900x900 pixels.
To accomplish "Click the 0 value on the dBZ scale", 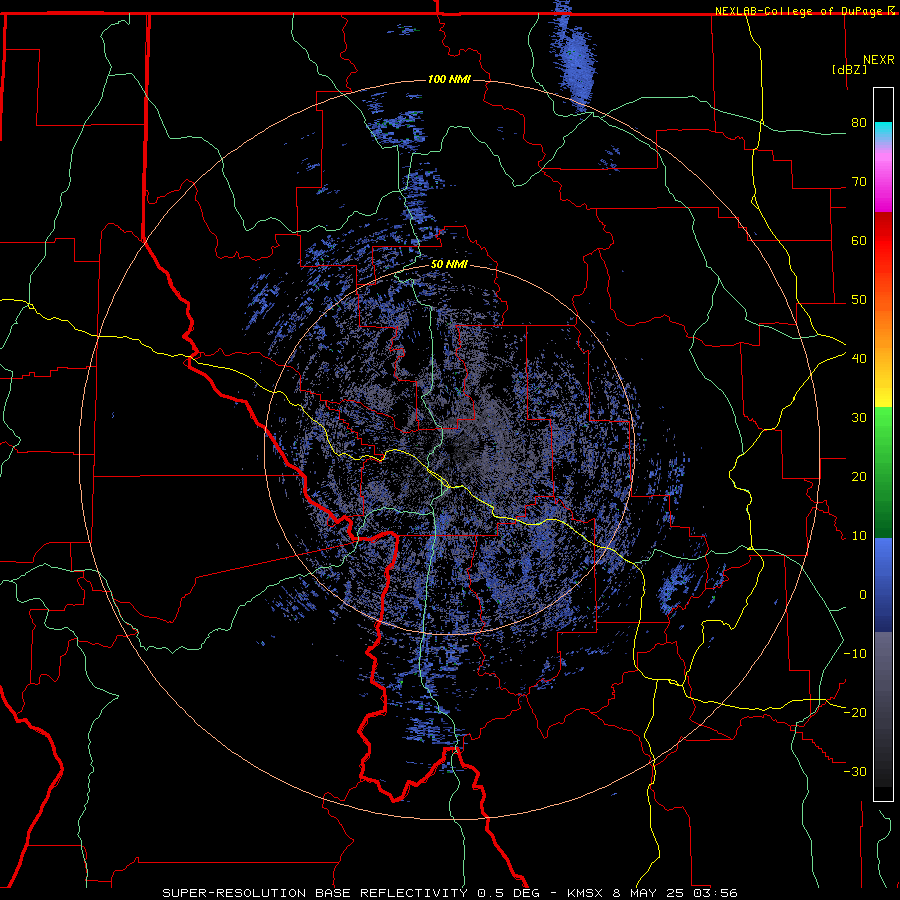I will (x=863, y=595).
